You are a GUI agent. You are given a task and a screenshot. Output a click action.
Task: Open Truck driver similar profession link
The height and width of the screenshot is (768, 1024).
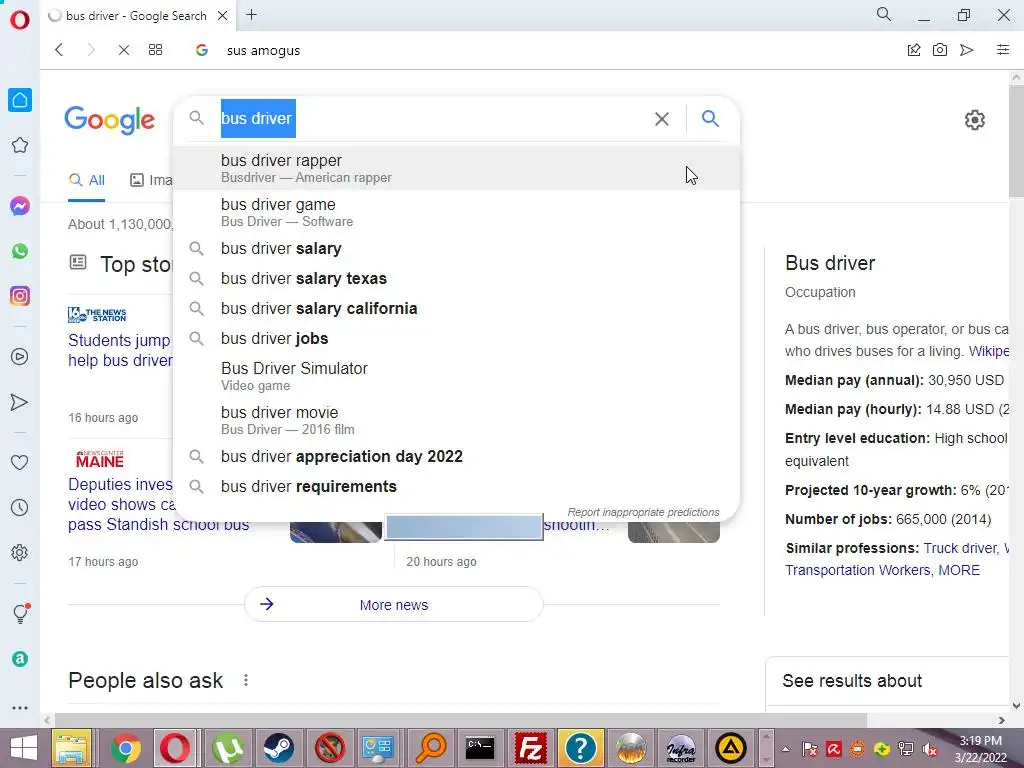961,549
